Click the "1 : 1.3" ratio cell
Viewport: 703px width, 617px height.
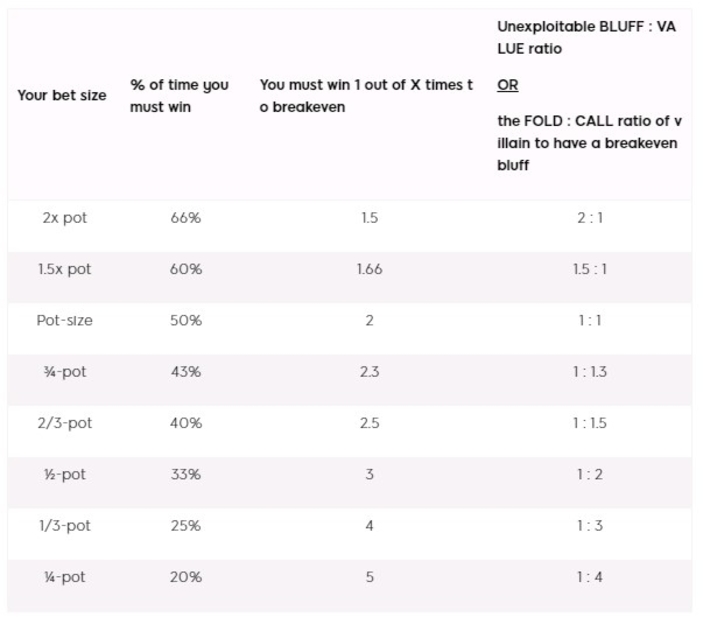(x=590, y=372)
